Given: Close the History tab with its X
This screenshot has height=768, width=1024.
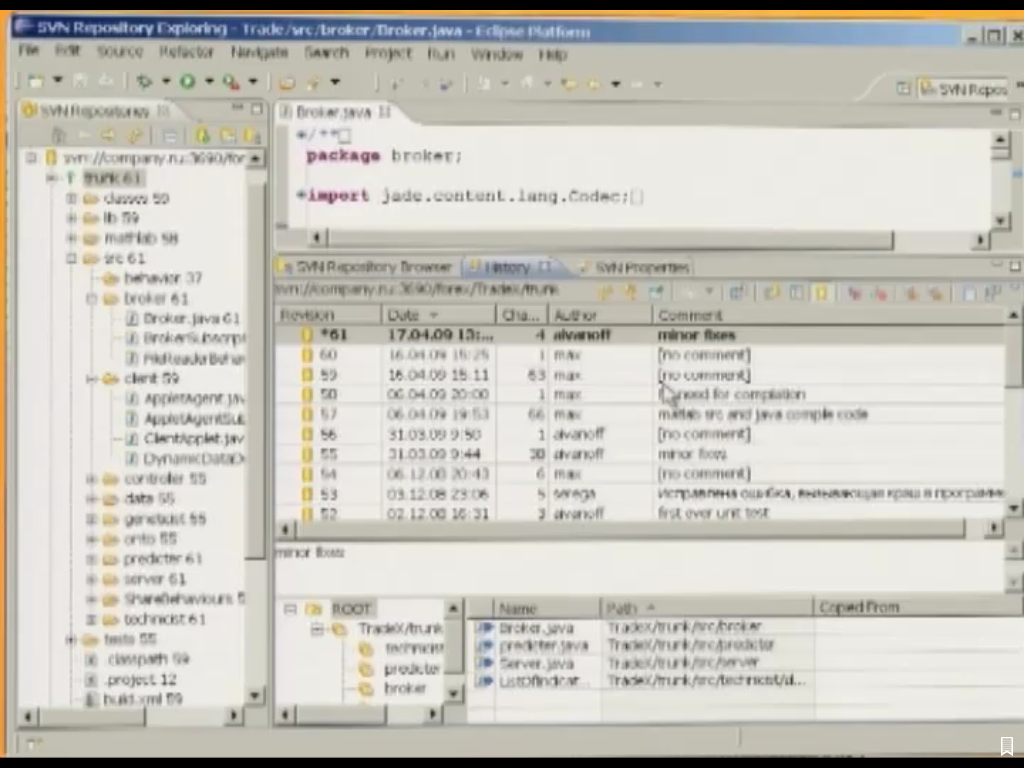Looking at the screenshot, I should coord(544,266).
